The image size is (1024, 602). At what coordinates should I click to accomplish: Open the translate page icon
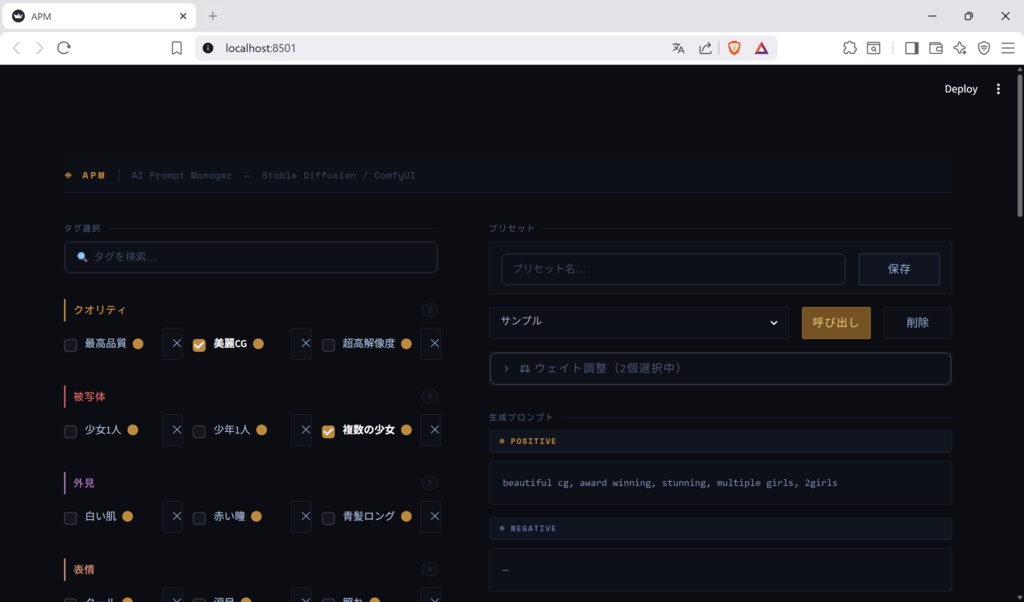coord(678,48)
